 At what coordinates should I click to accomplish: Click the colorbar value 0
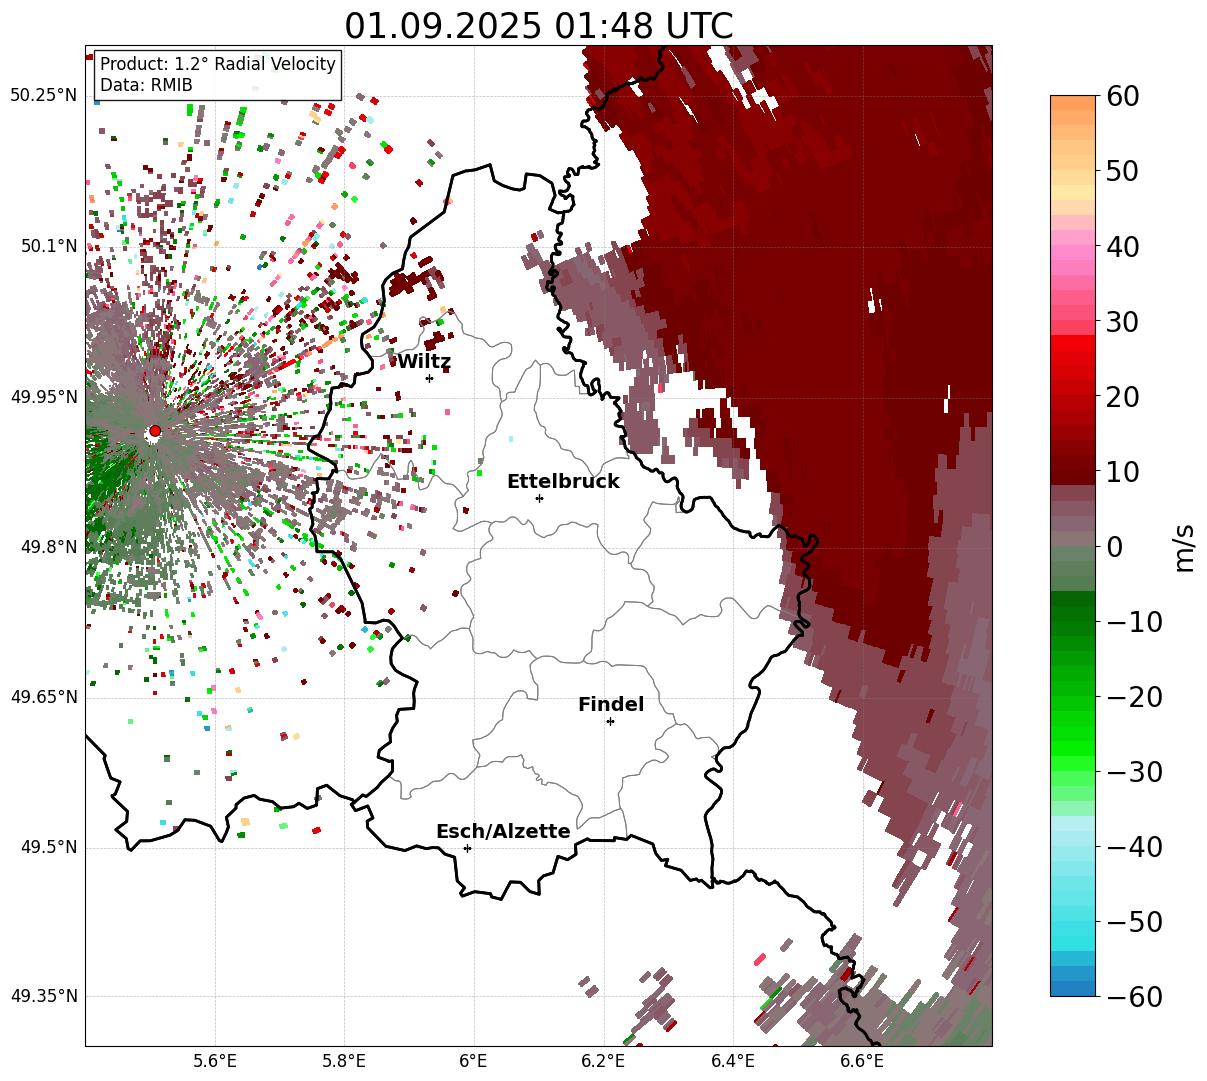pos(1114,547)
